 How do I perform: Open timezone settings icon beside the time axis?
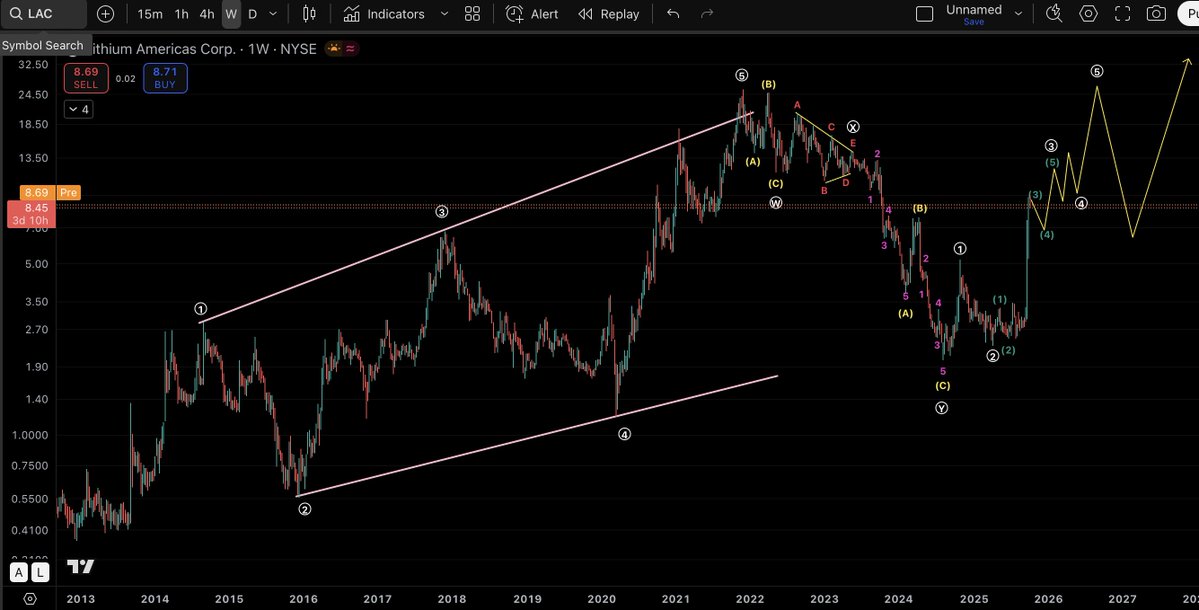(29, 599)
